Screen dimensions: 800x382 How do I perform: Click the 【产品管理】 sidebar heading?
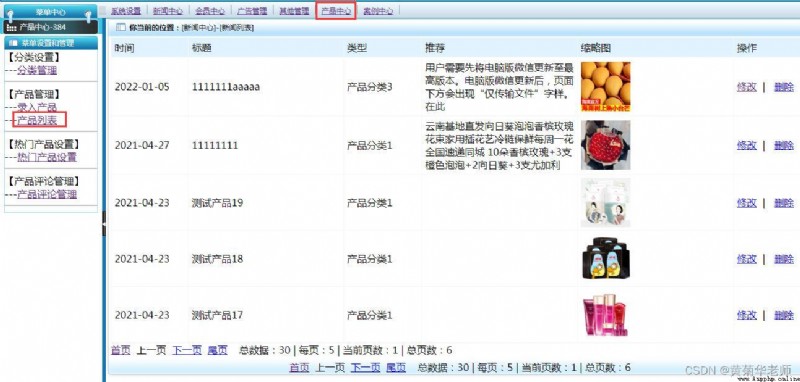[34, 94]
